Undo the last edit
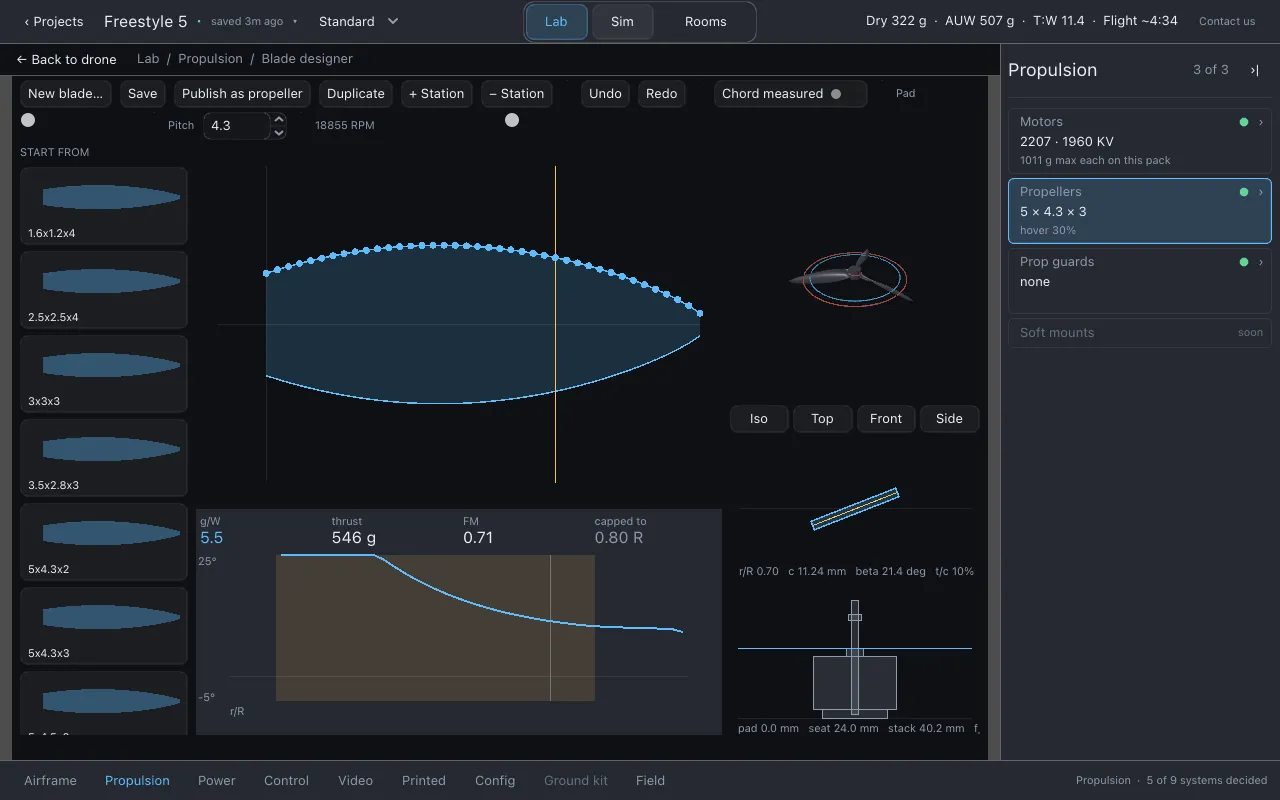The width and height of the screenshot is (1280, 800). [605, 94]
